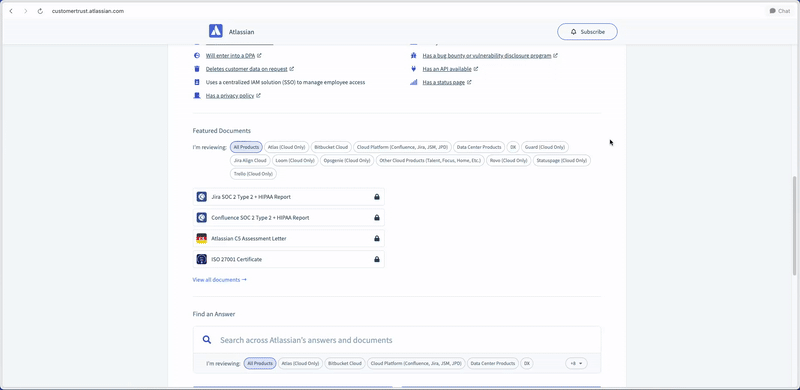Select All Products chip in search filters
Image resolution: width=800 pixels, height=390 pixels.
click(x=260, y=363)
